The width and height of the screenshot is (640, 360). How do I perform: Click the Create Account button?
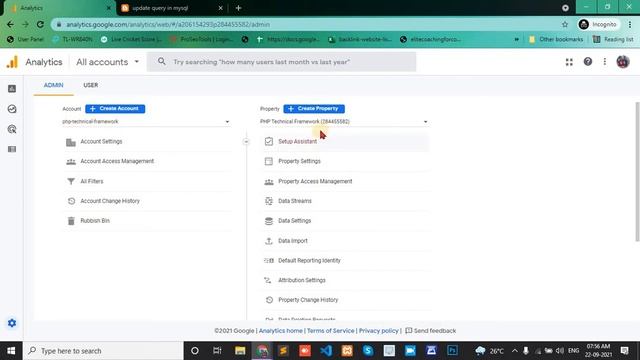[x=115, y=109]
